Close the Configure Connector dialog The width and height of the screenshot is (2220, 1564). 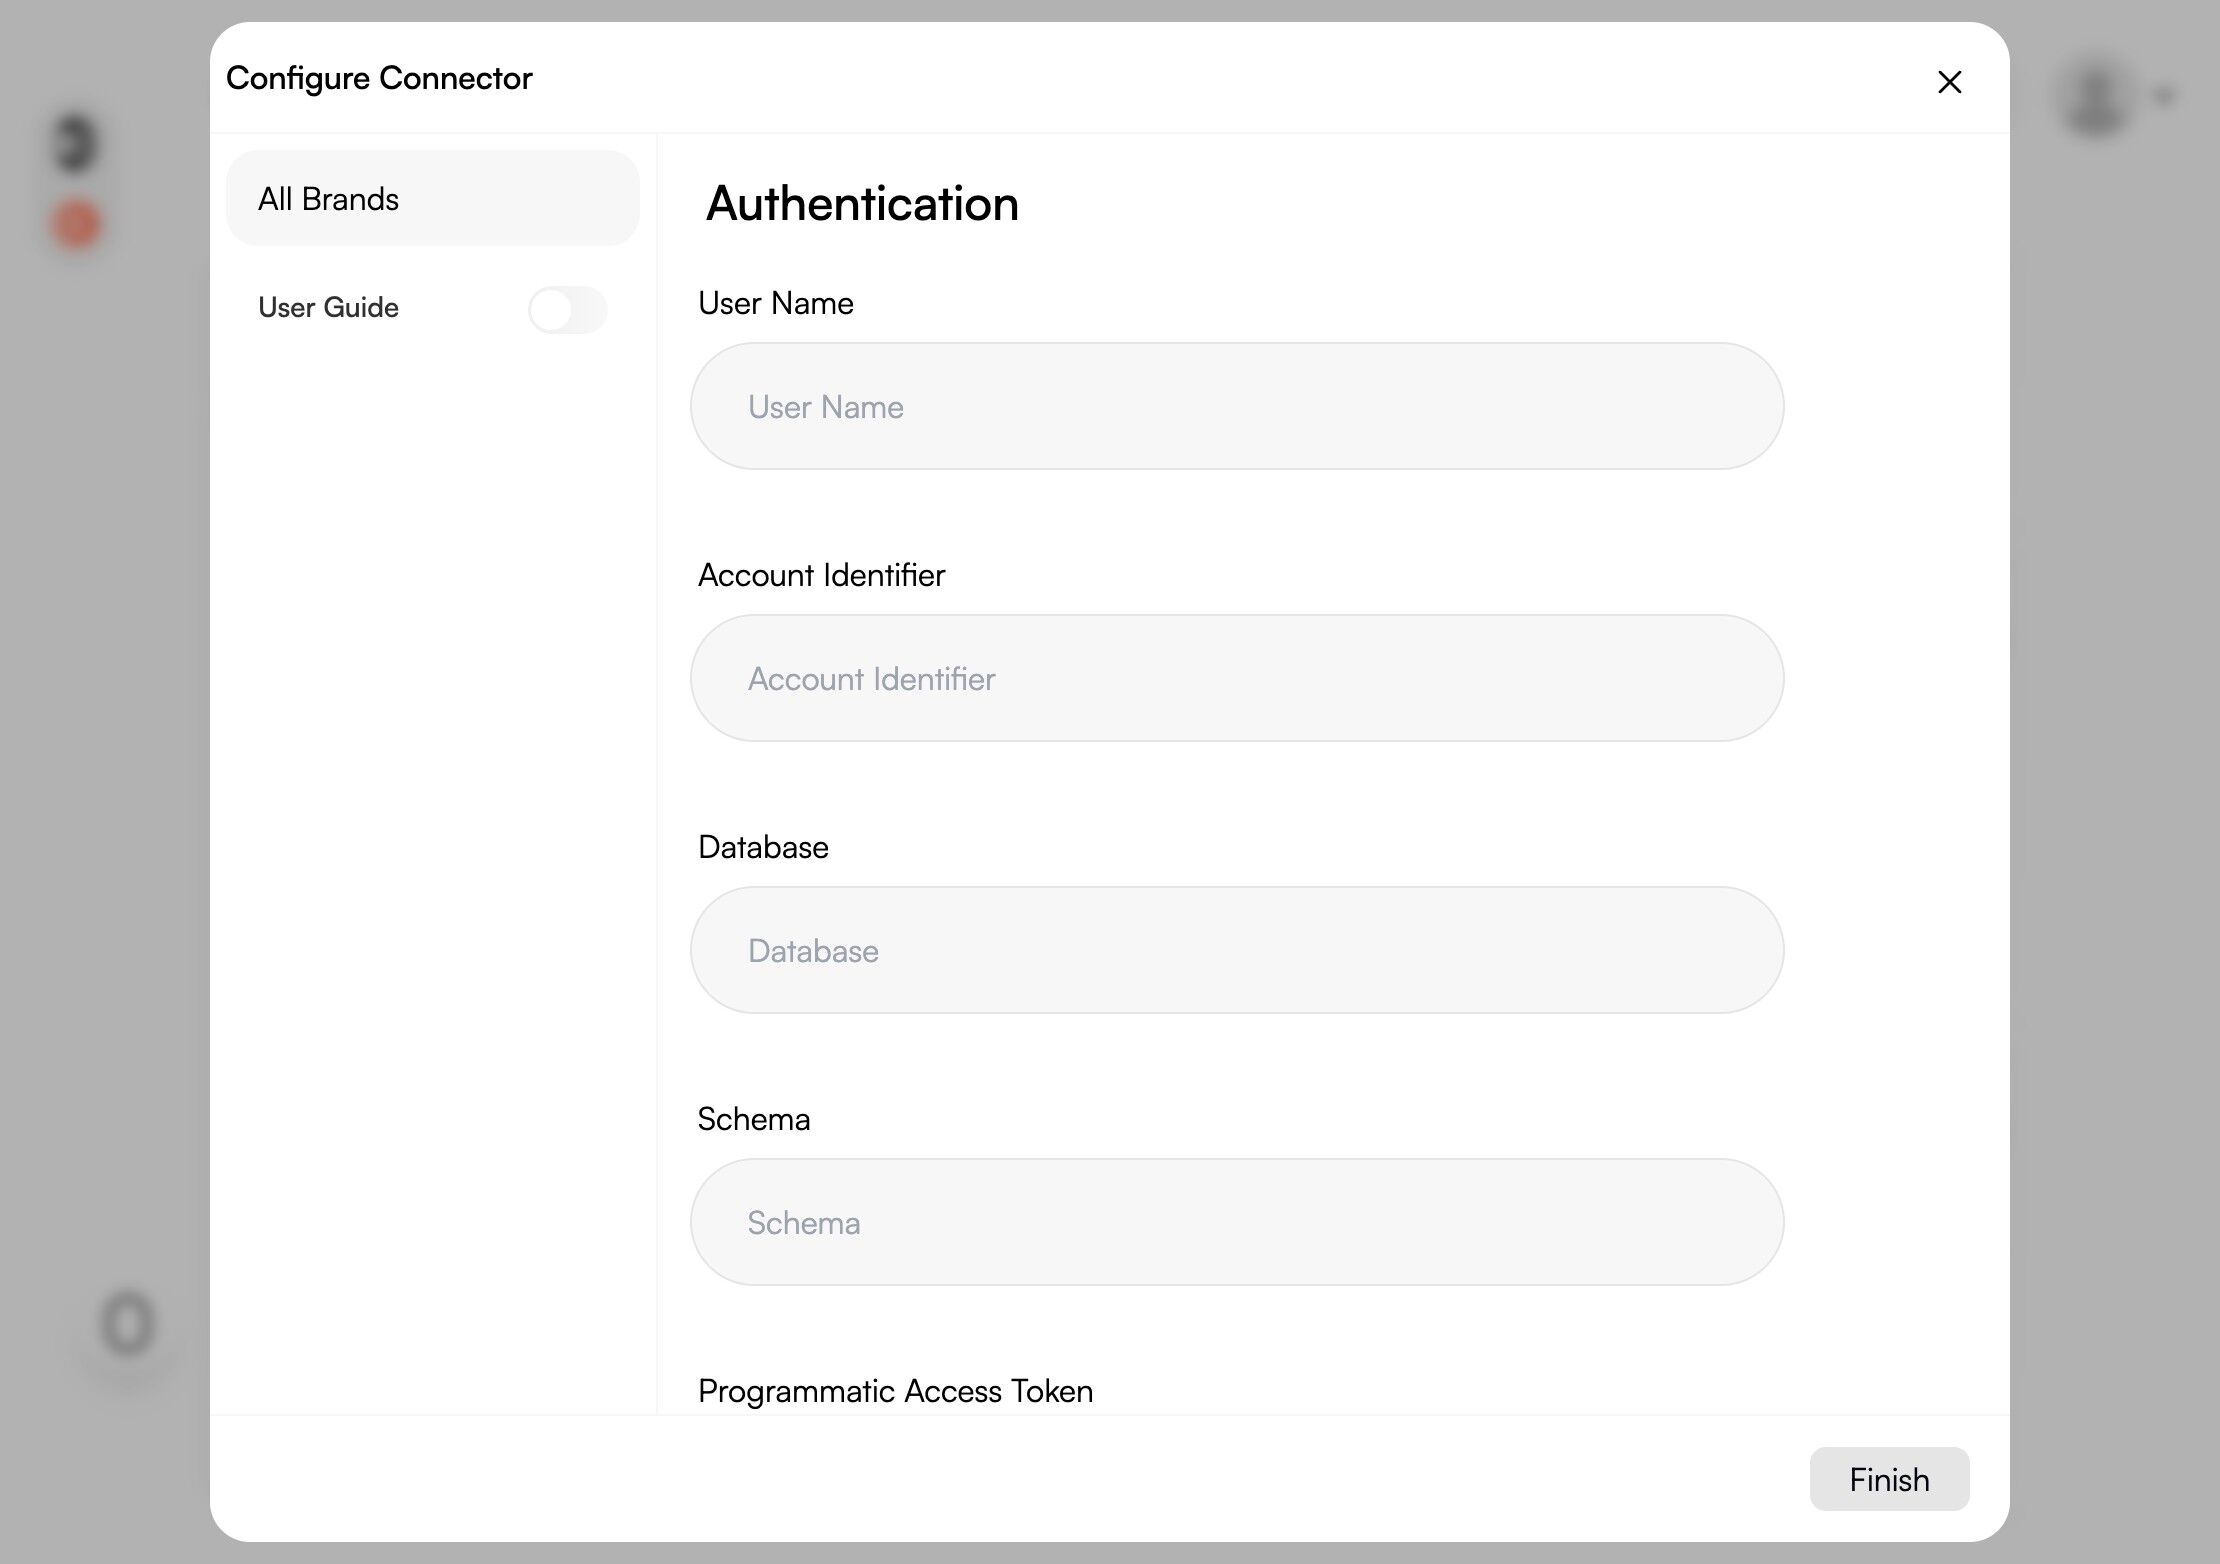1949,82
